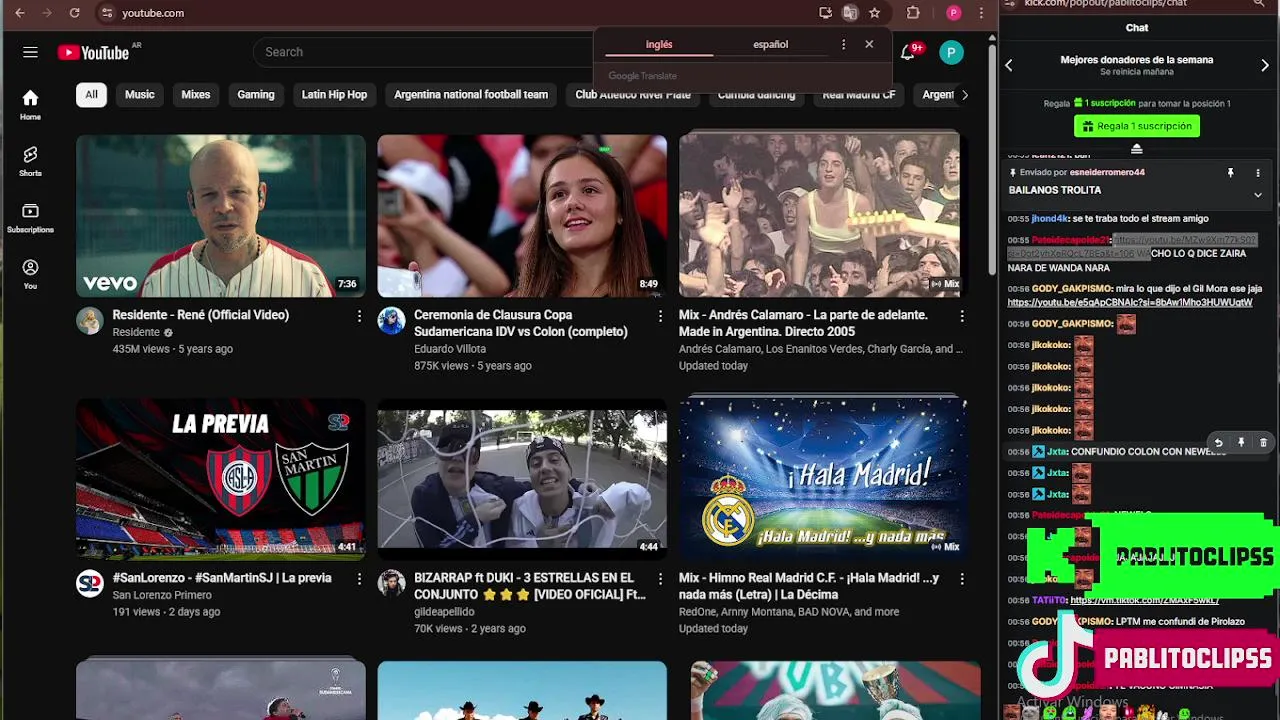Open Residente channel avatar
Screen dimensions: 1280x720
tap(90, 320)
